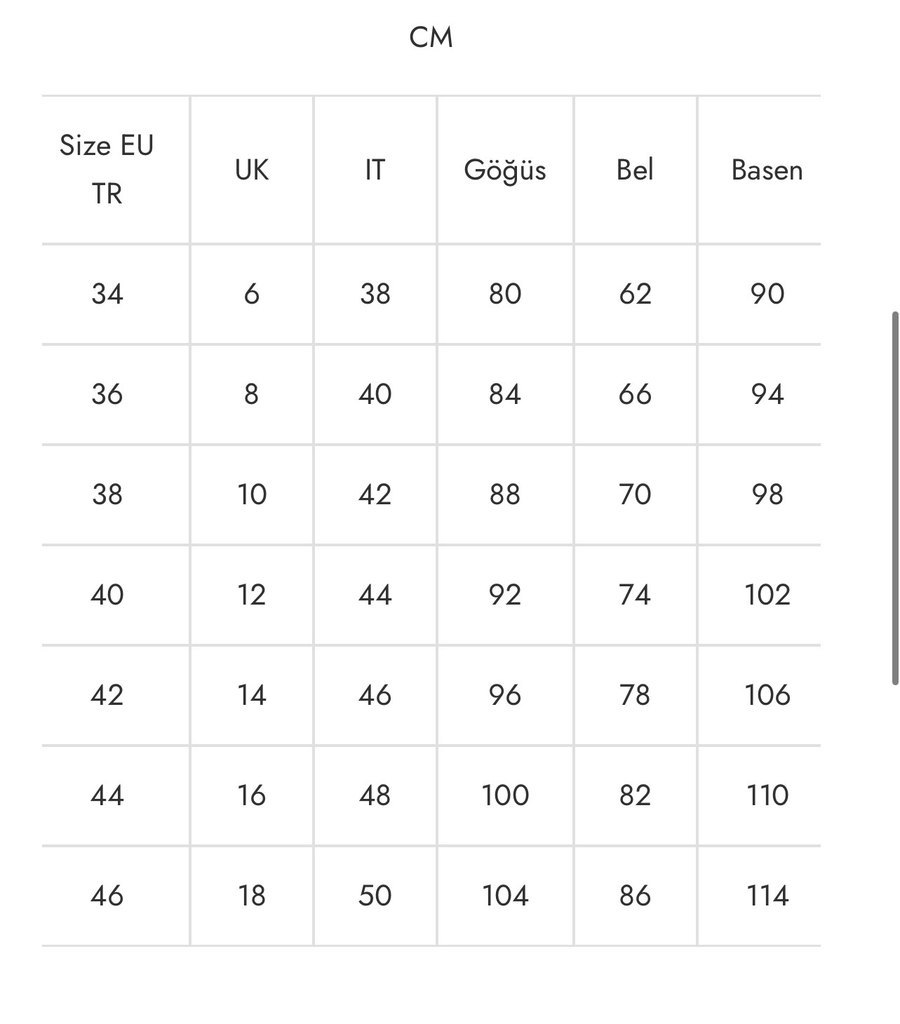Screen dimensions: 900x1024
Task: Tap the Basen column header
Action: [x=767, y=170]
